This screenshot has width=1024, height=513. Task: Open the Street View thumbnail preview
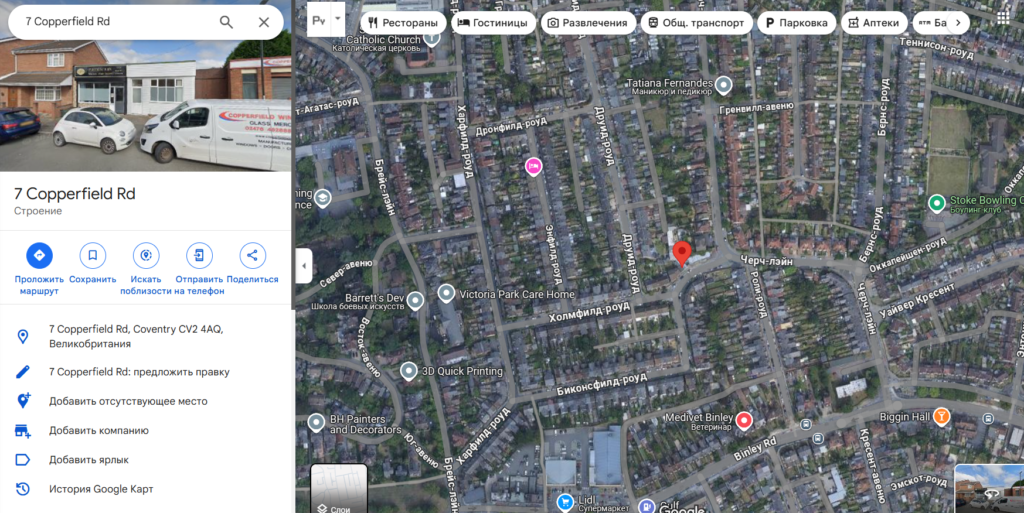(x=989, y=489)
